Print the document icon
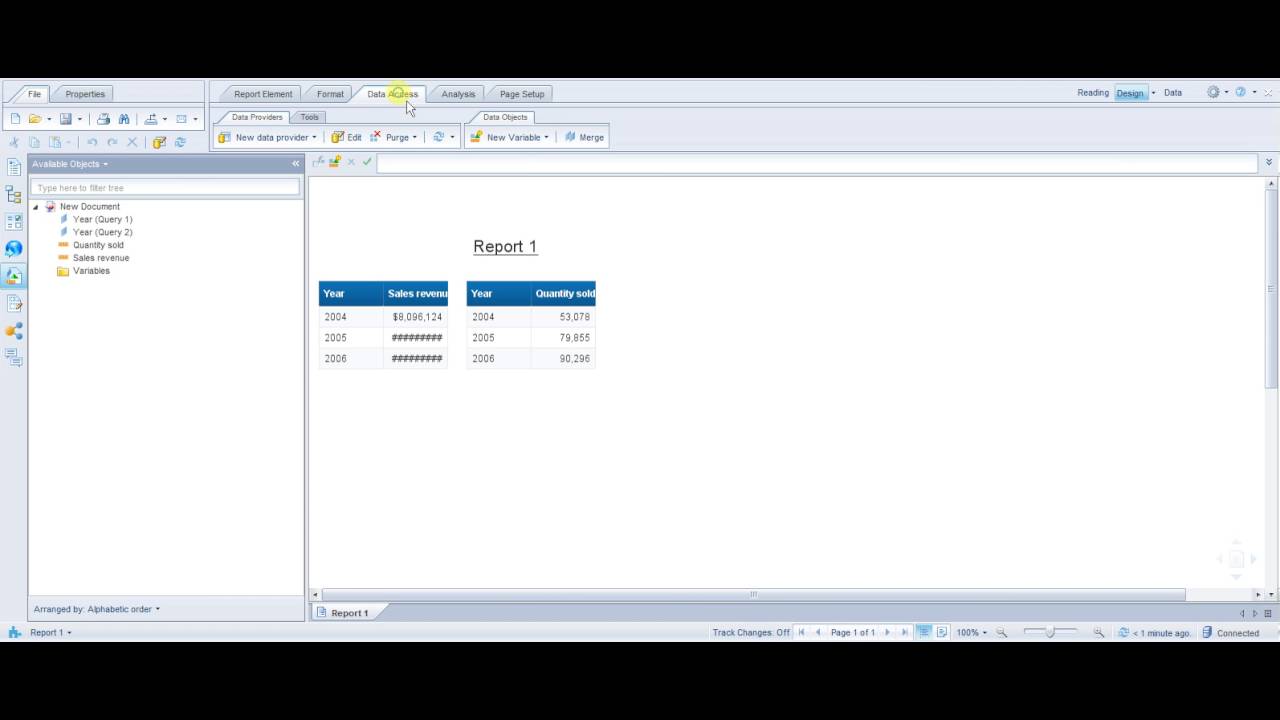 (103, 119)
